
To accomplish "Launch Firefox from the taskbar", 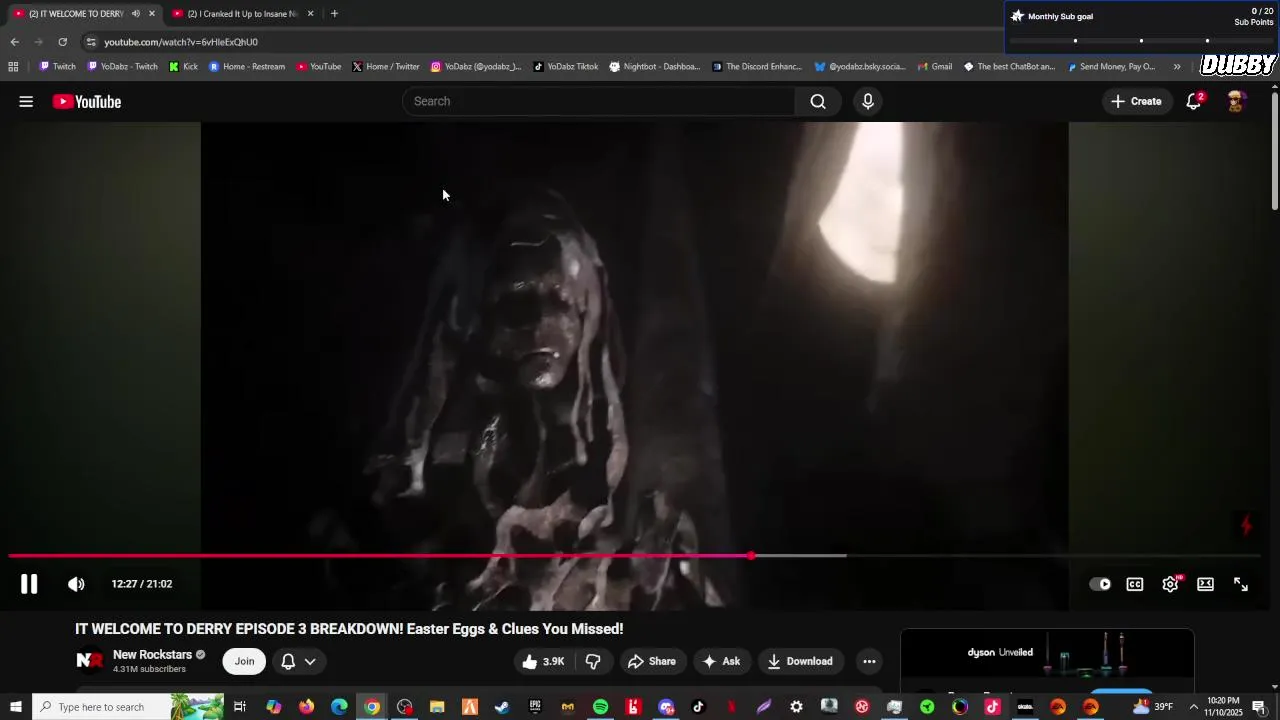I will pos(306,707).
